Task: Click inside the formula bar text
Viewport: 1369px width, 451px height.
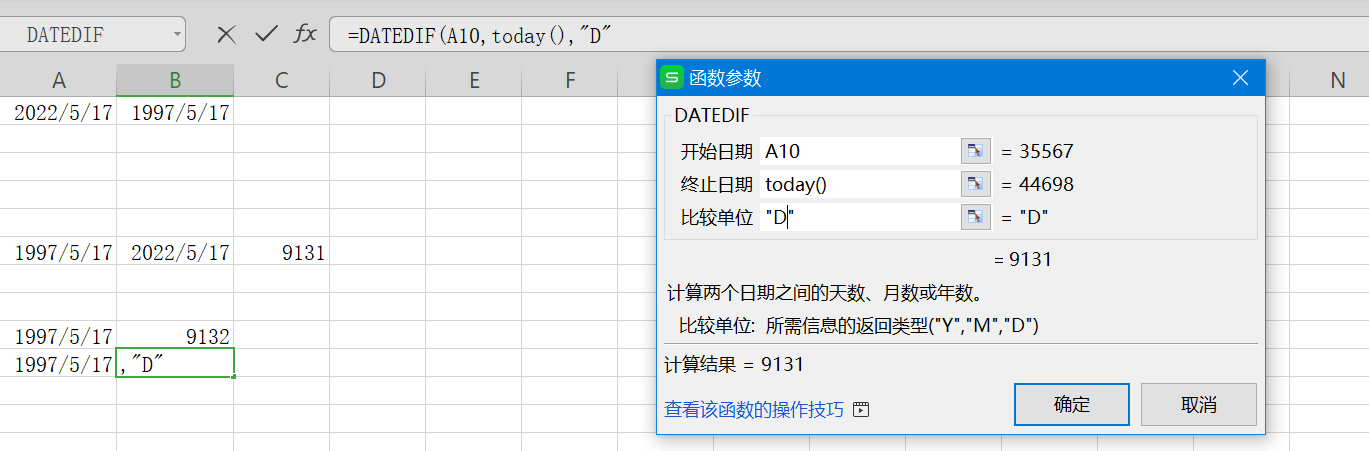Action: (700, 35)
